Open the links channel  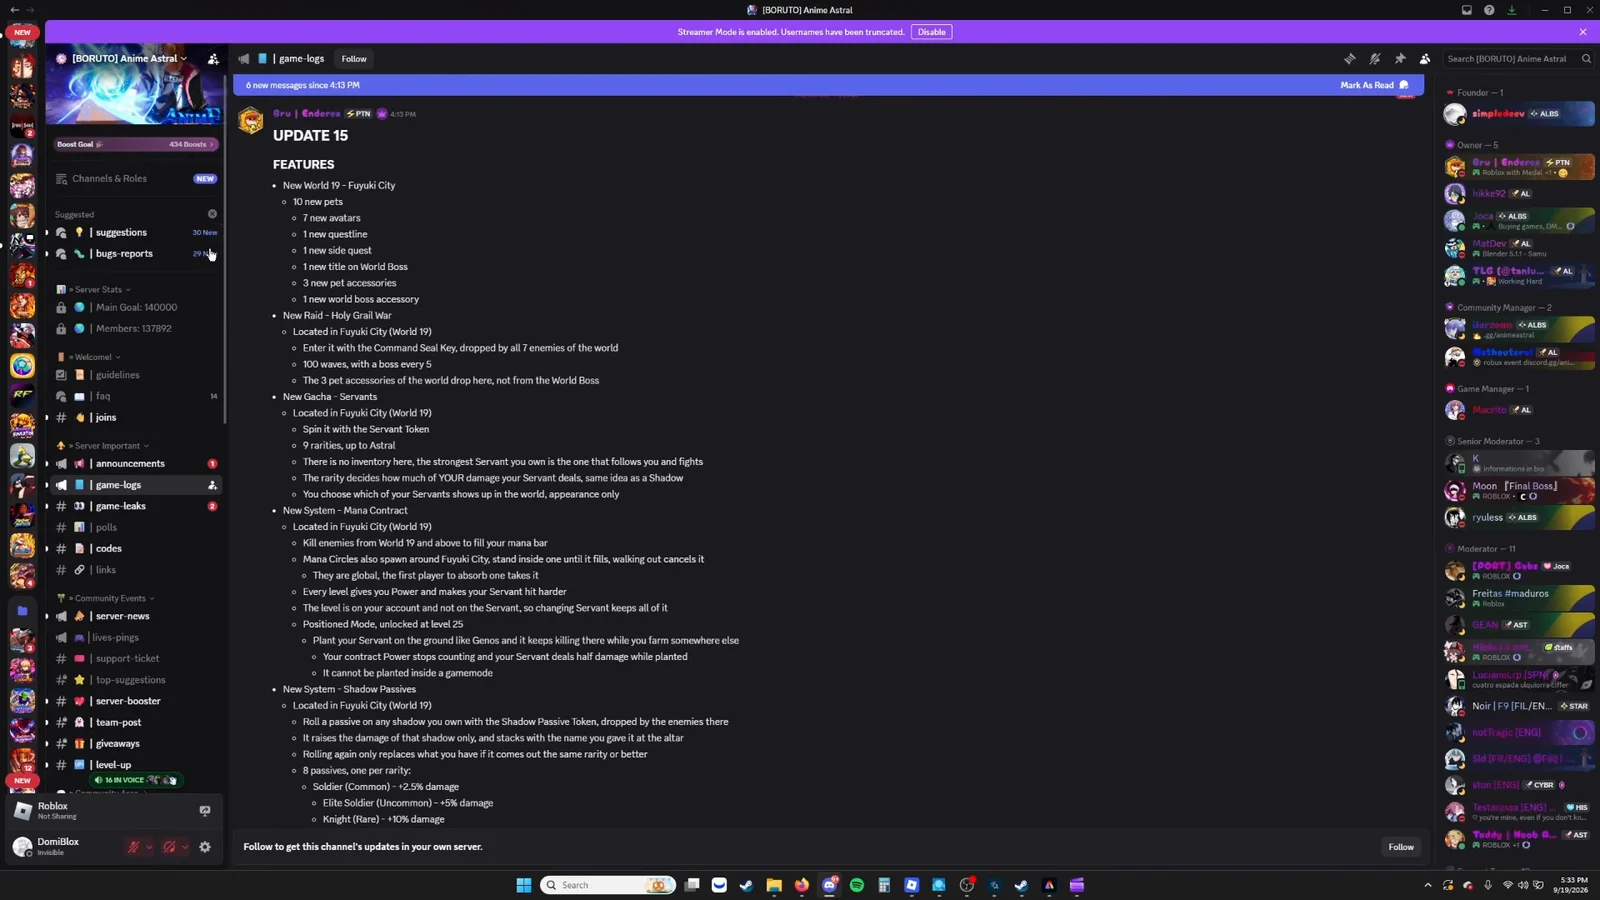coord(135,570)
